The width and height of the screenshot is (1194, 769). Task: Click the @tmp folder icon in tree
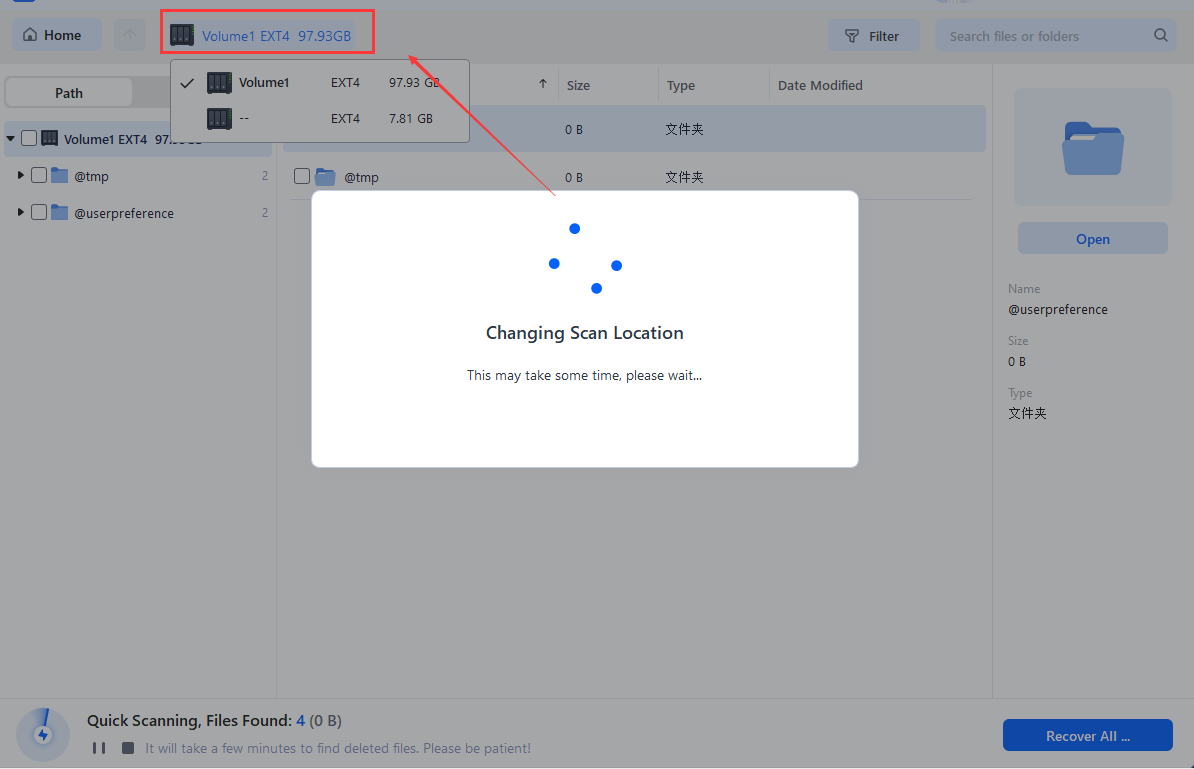click(x=59, y=175)
